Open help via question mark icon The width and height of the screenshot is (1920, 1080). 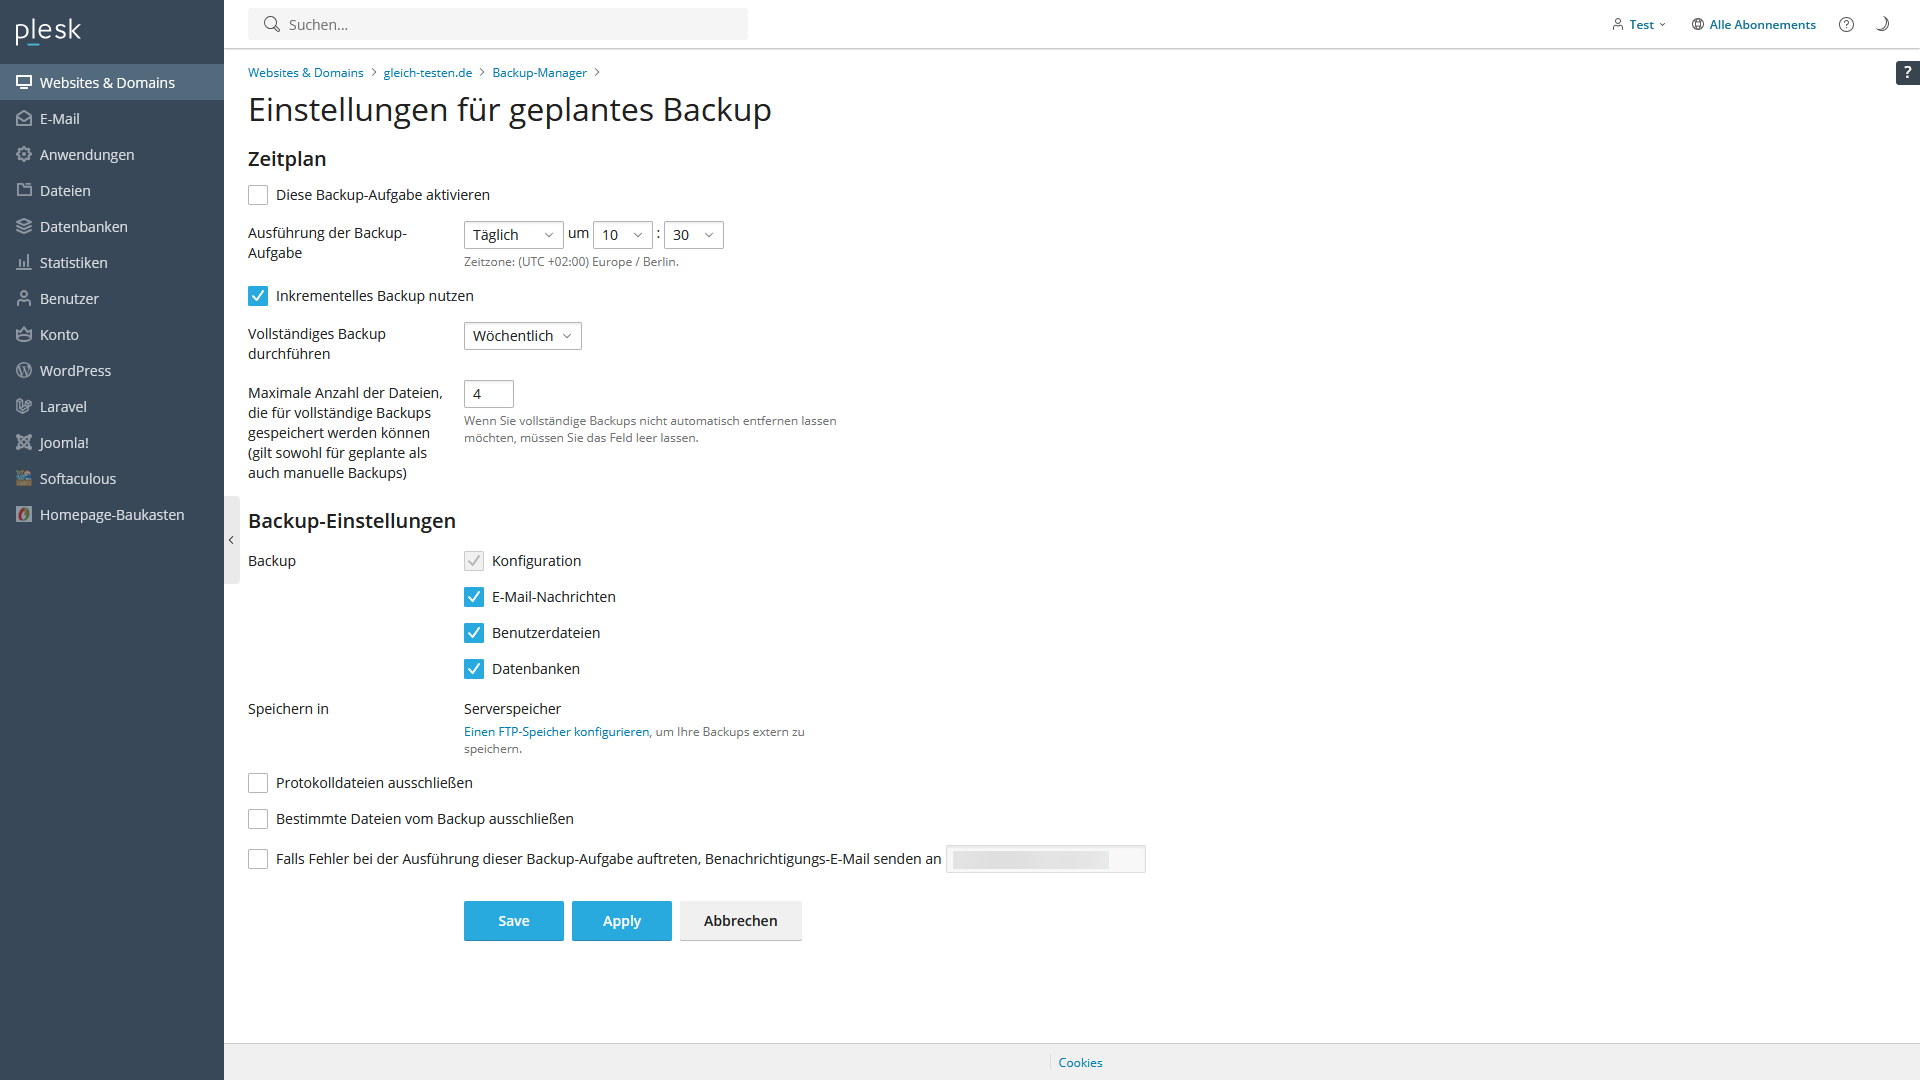tap(1846, 24)
